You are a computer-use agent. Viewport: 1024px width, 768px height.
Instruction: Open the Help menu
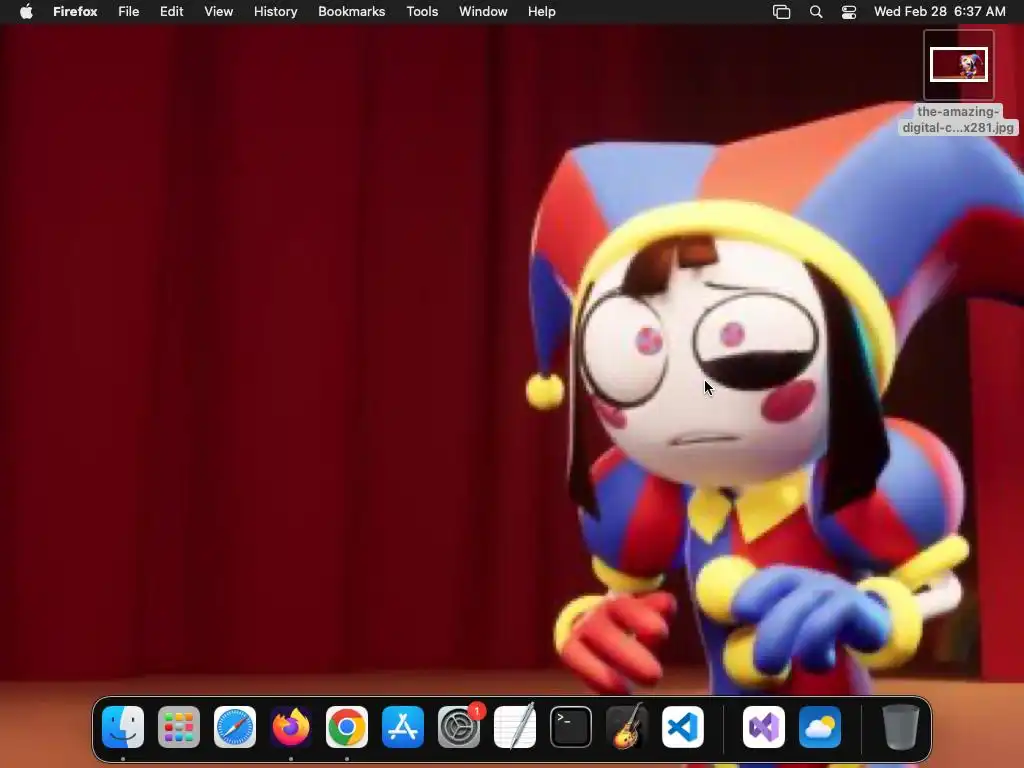click(x=541, y=12)
